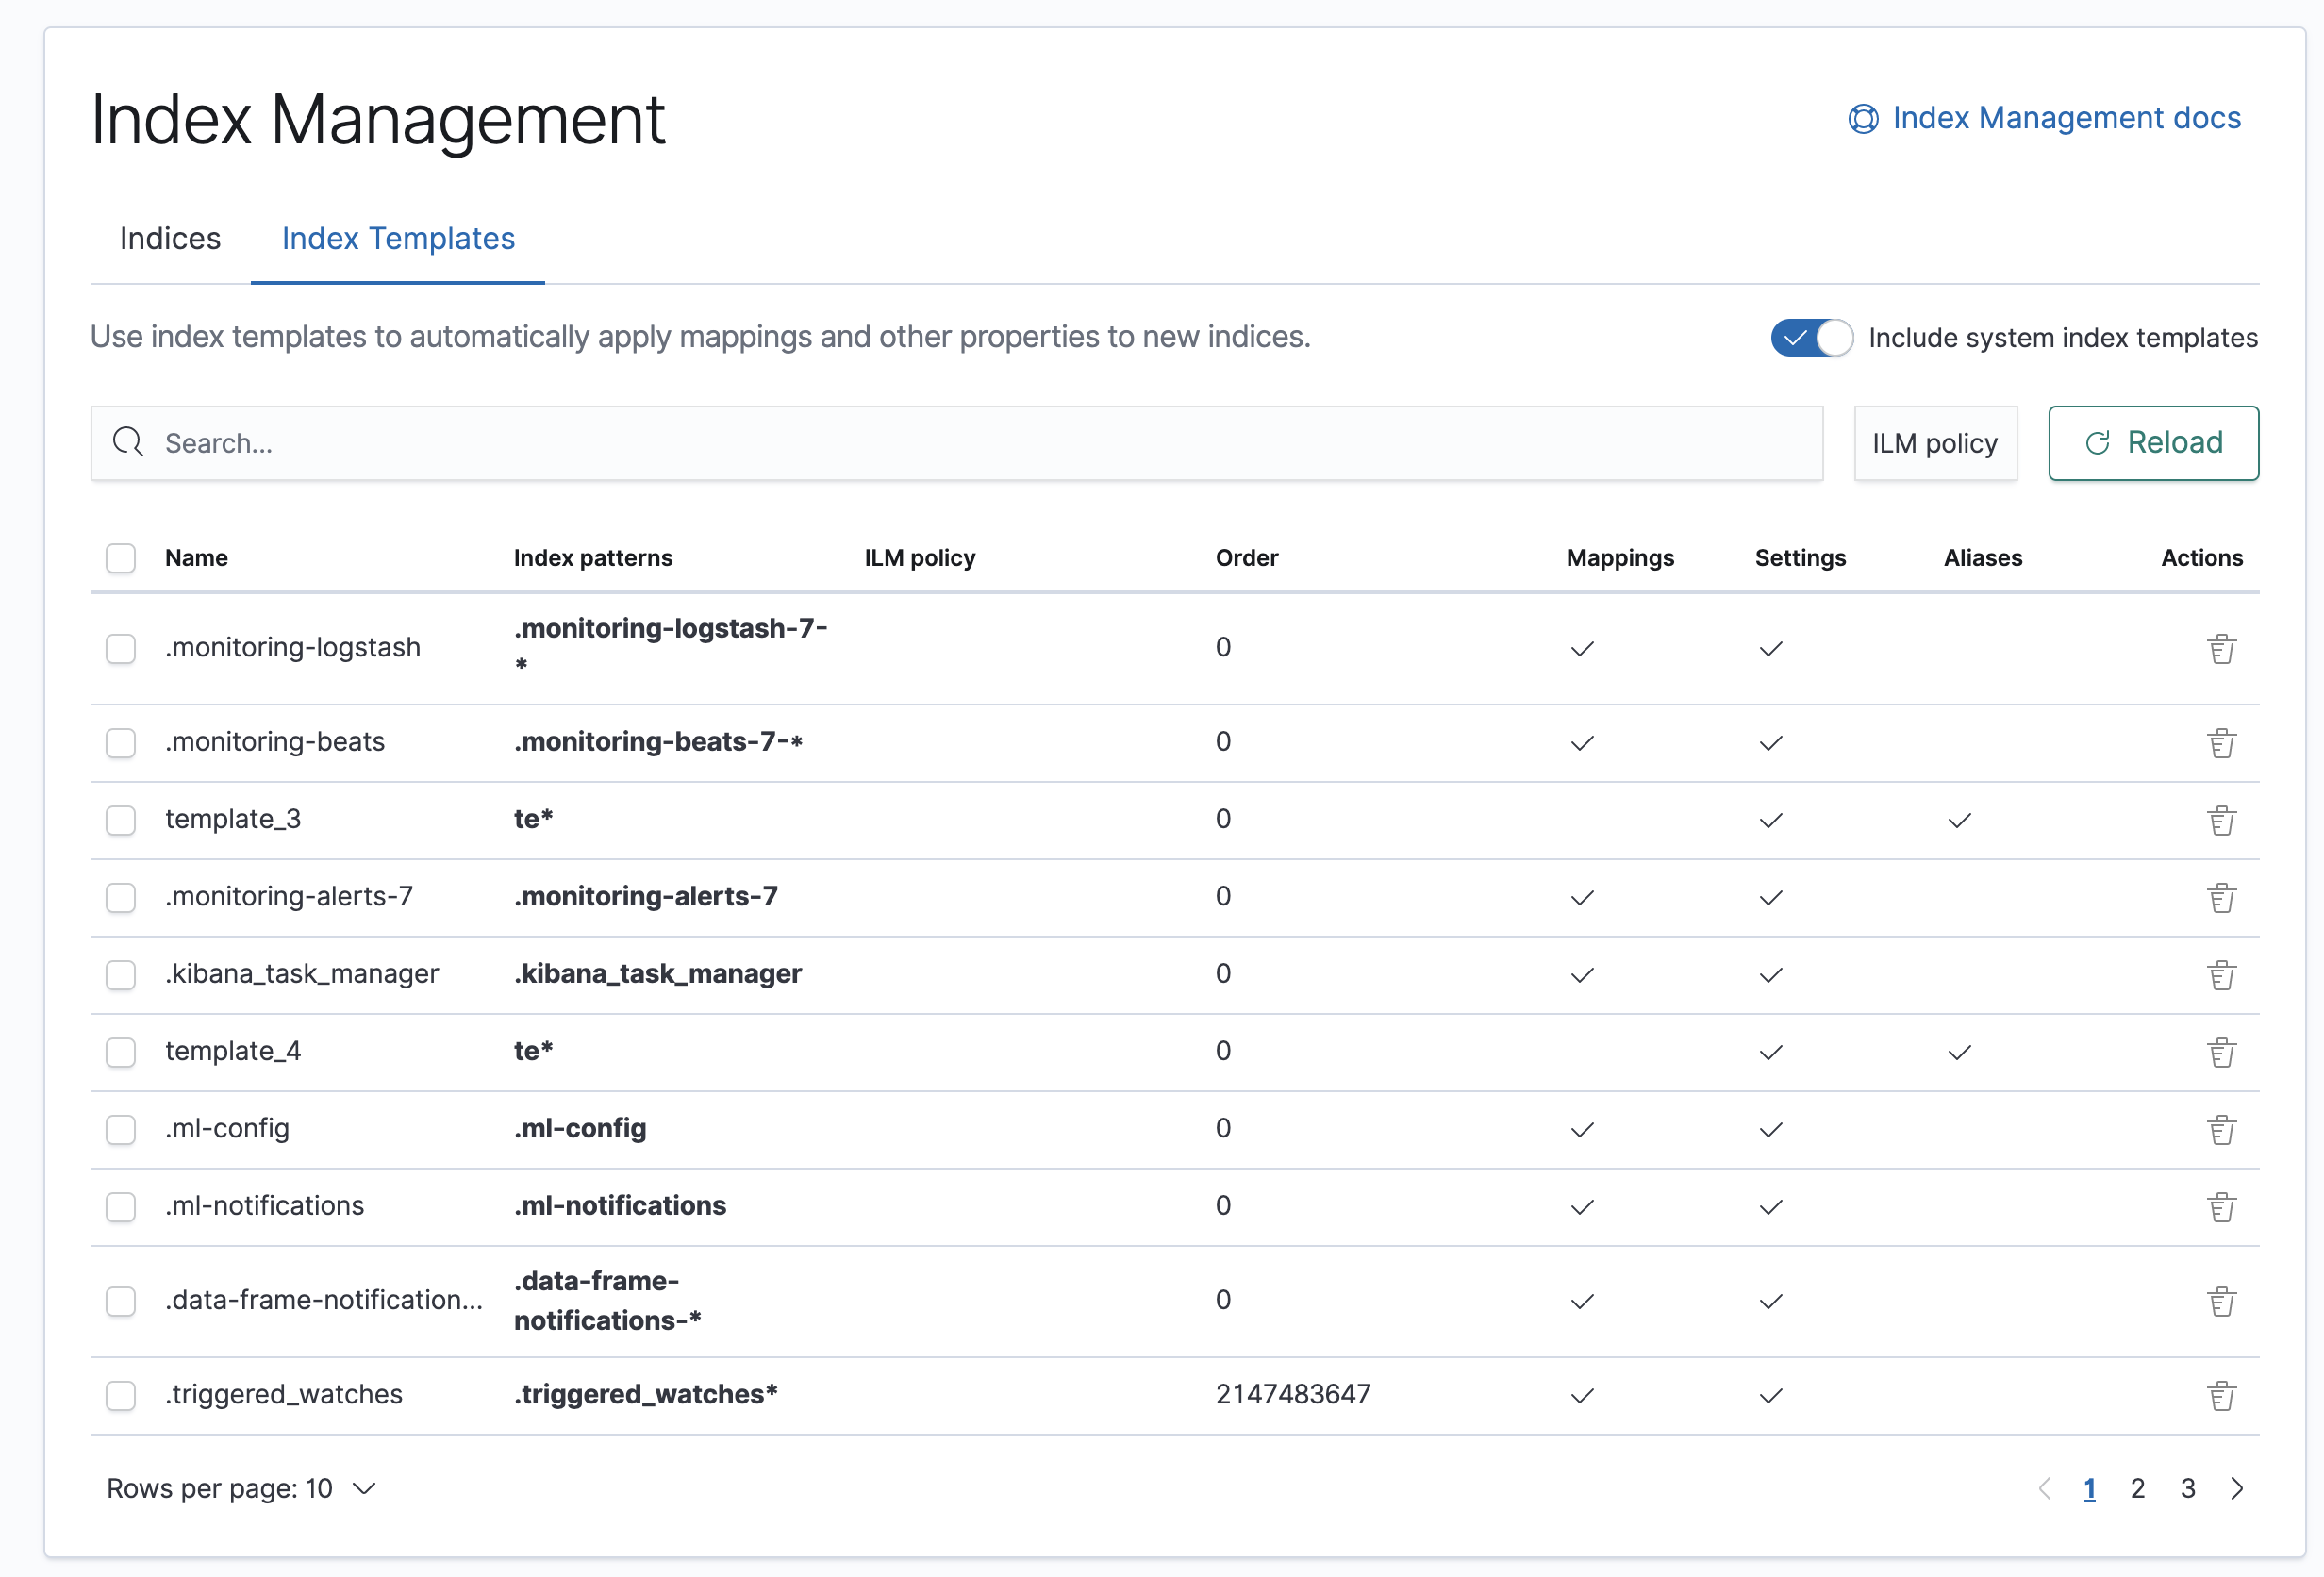Click trash icon in .ml-config row
The image size is (2324, 1577).
click(x=2221, y=1130)
